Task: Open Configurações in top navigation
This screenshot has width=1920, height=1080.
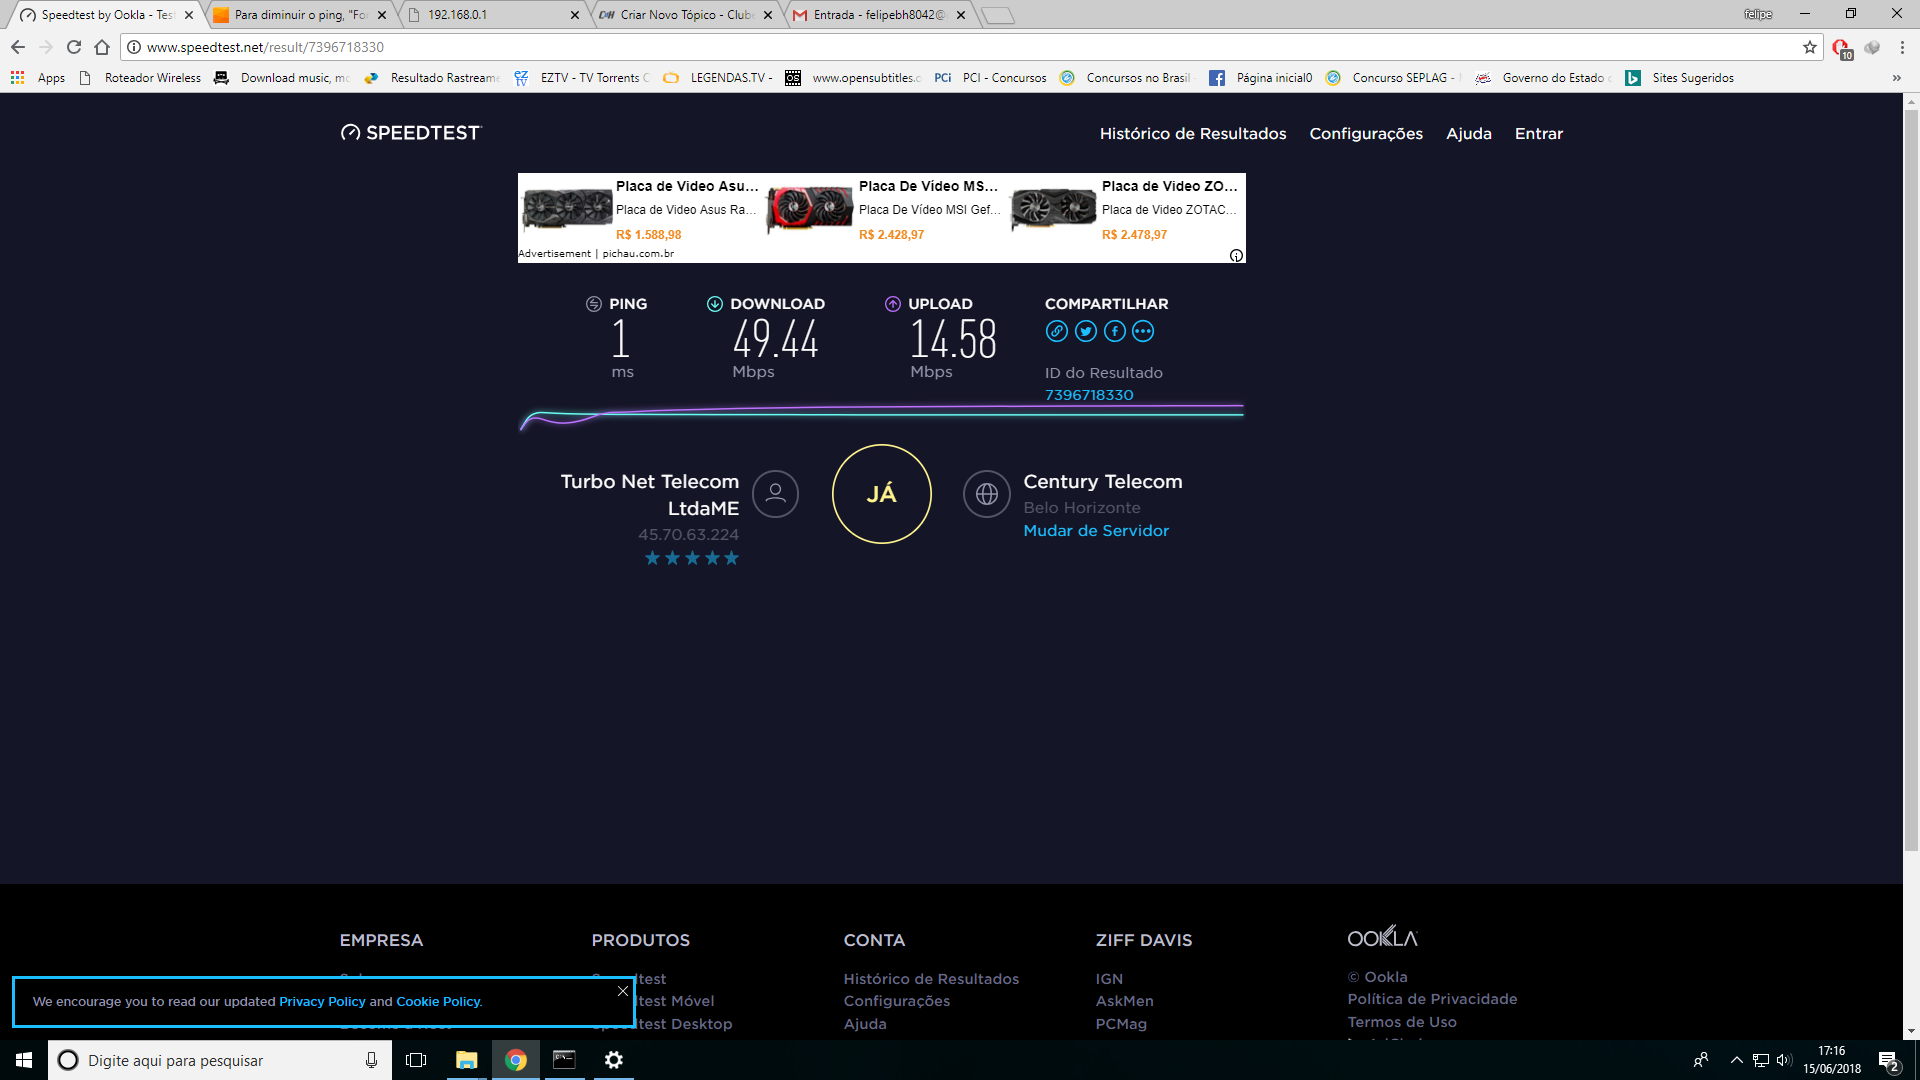Action: click(x=1366, y=134)
